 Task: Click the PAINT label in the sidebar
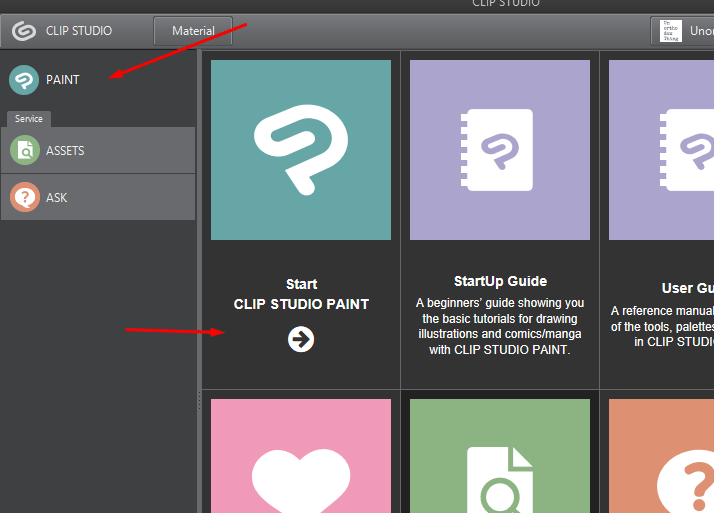coord(63,80)
